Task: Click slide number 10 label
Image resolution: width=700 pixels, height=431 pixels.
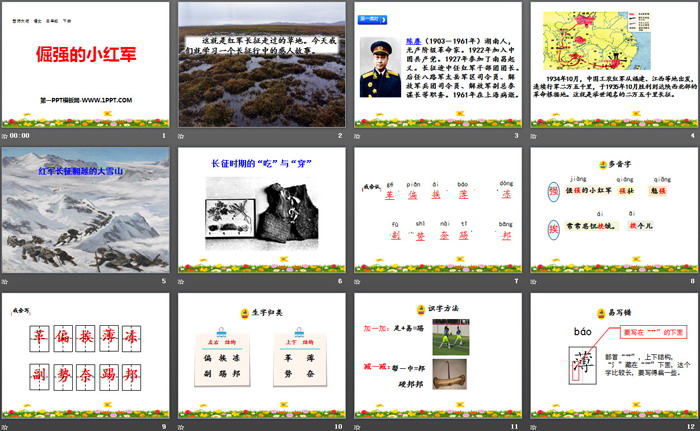Action: pos(338,427)
